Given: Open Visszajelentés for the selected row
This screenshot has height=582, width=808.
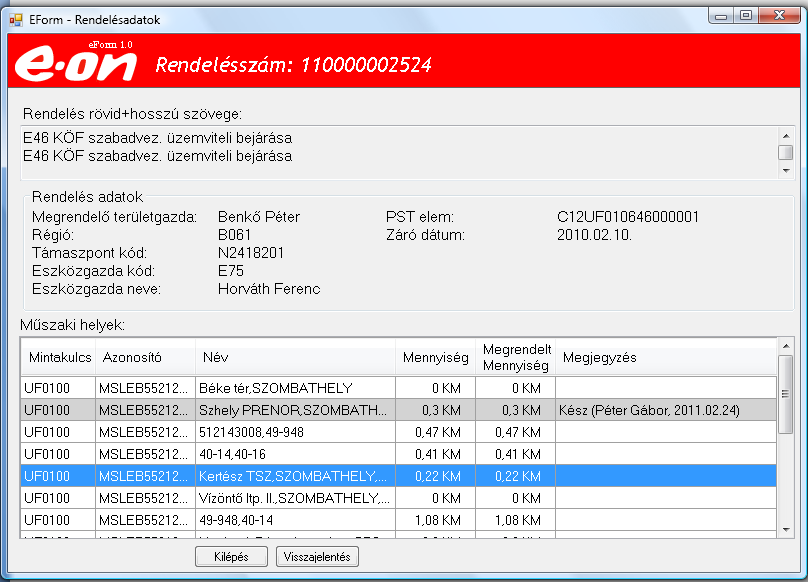Looking at the screenshot, I should pos(317,557).
